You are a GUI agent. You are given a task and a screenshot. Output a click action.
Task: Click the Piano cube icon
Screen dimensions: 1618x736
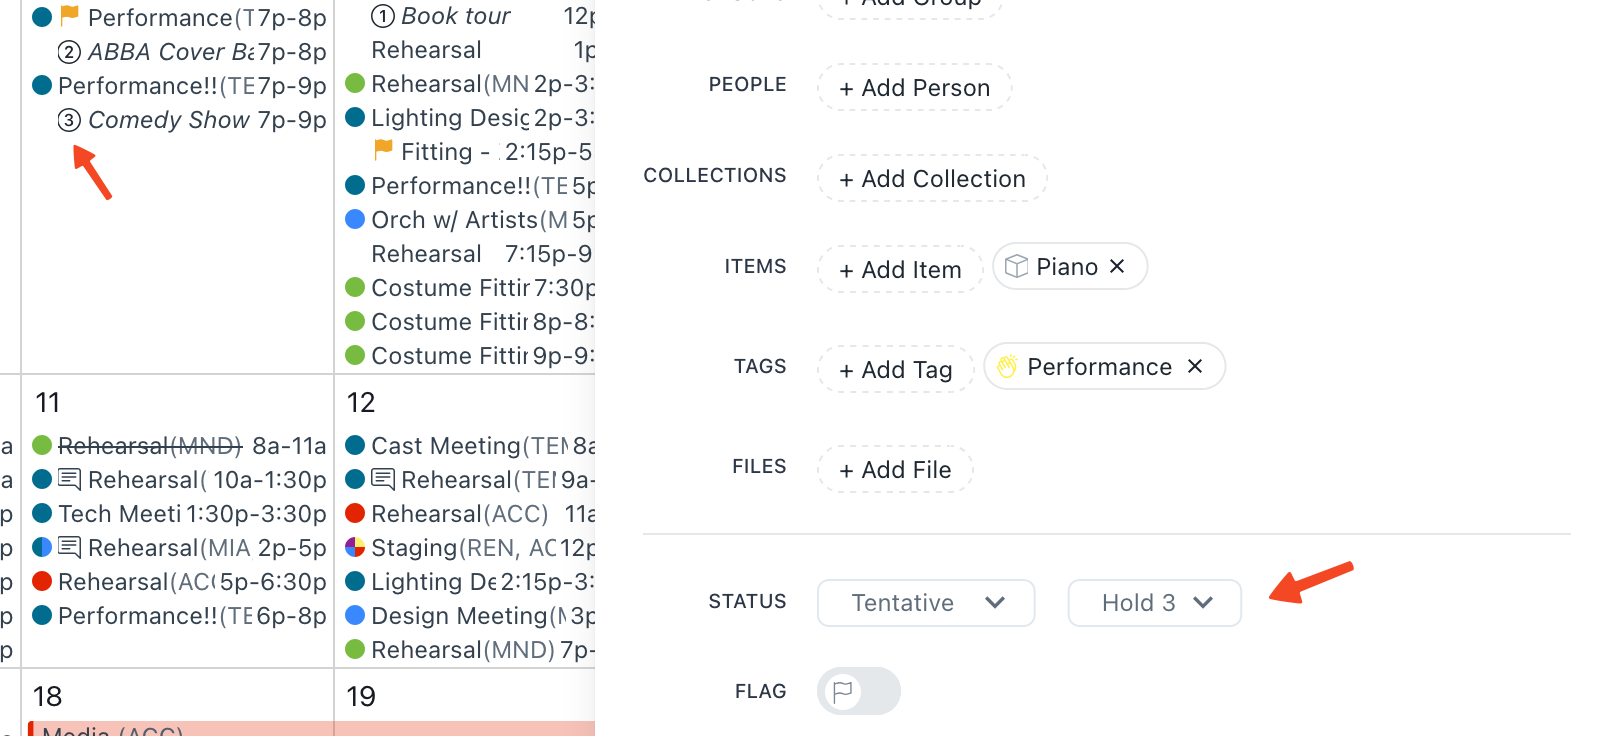pos(1016,266)
